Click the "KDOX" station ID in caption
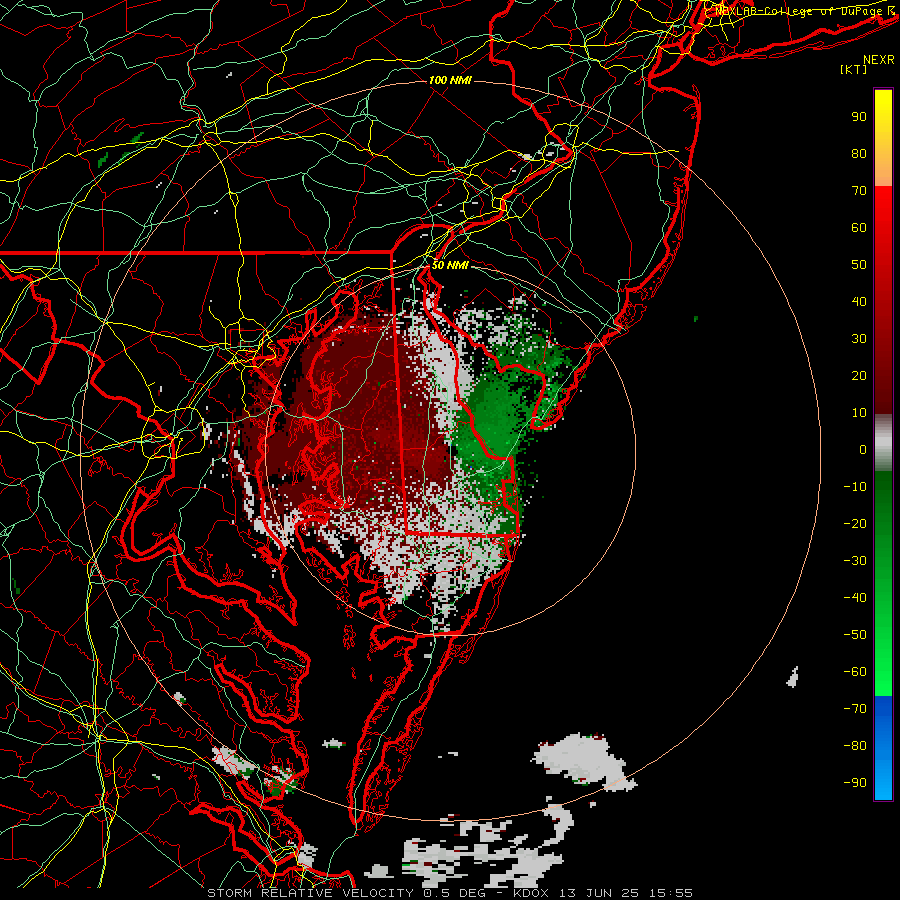This screenshot has width=900, height=900. click(531, 893)
